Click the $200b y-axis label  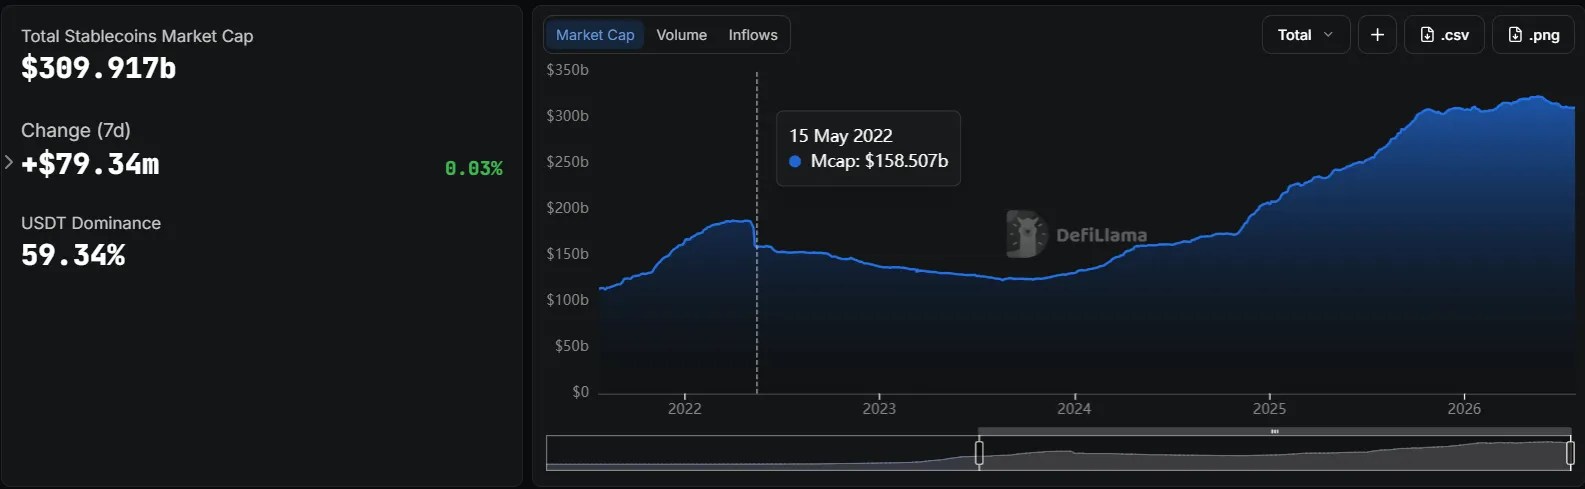[x=567, y=208]
